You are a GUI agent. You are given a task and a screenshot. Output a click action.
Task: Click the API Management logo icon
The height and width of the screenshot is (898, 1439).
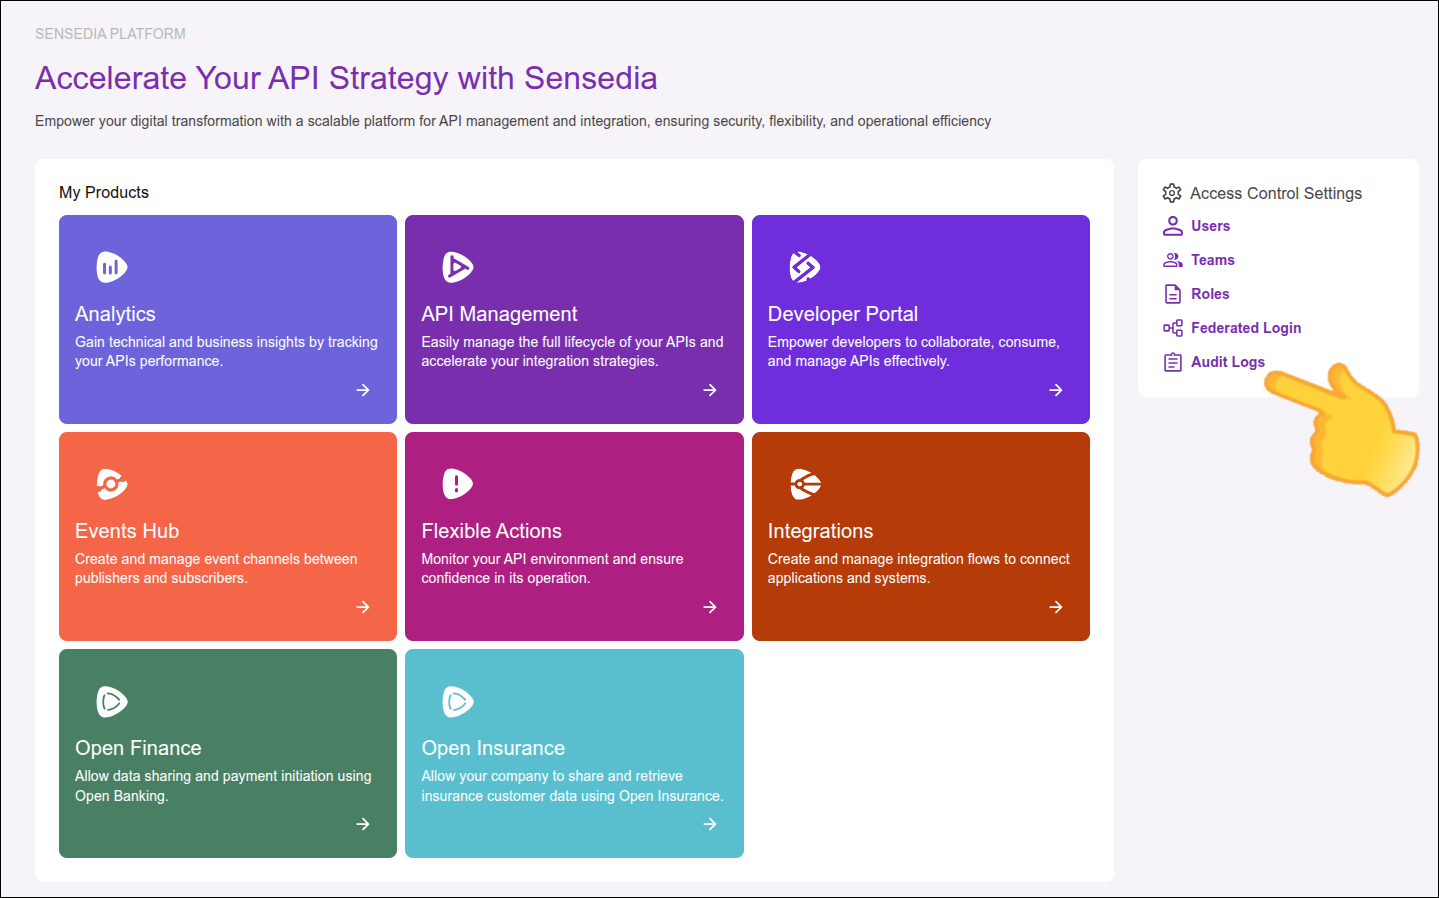(457, 267)
